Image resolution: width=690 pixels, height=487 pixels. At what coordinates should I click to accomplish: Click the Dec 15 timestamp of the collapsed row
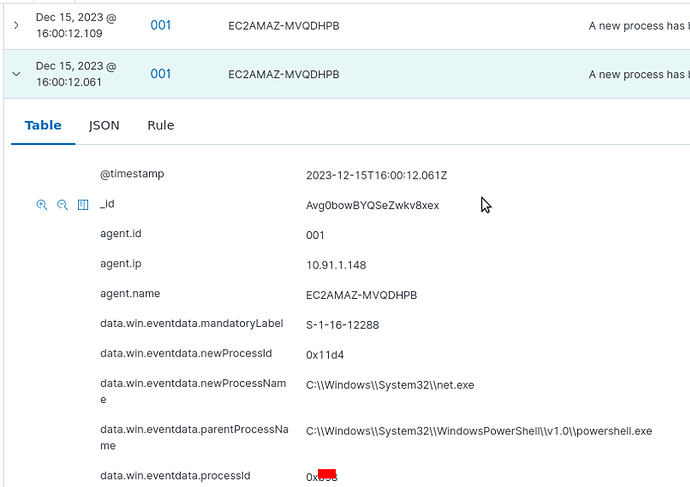point(76,24)
